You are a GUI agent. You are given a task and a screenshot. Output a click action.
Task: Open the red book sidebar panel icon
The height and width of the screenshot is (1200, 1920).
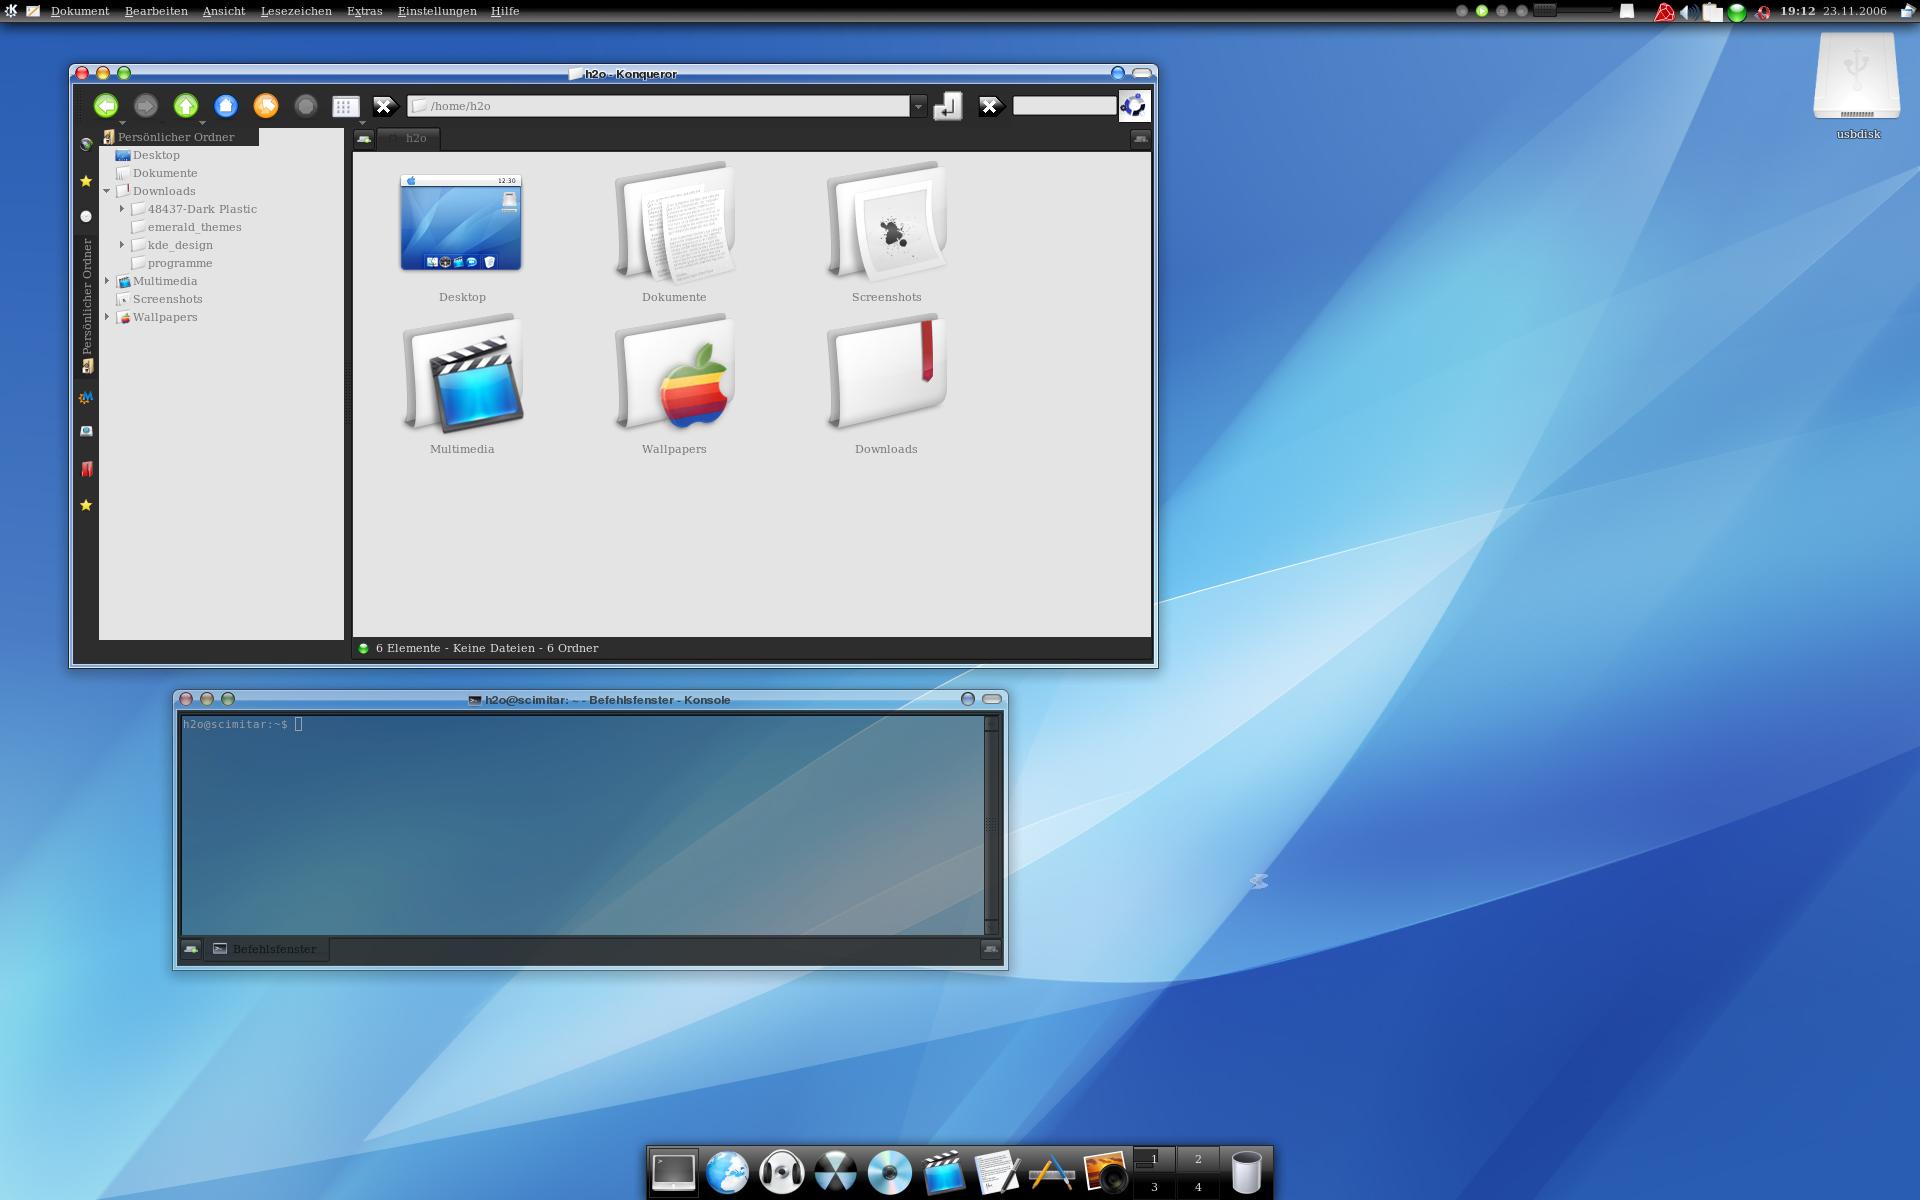point(86,468)
